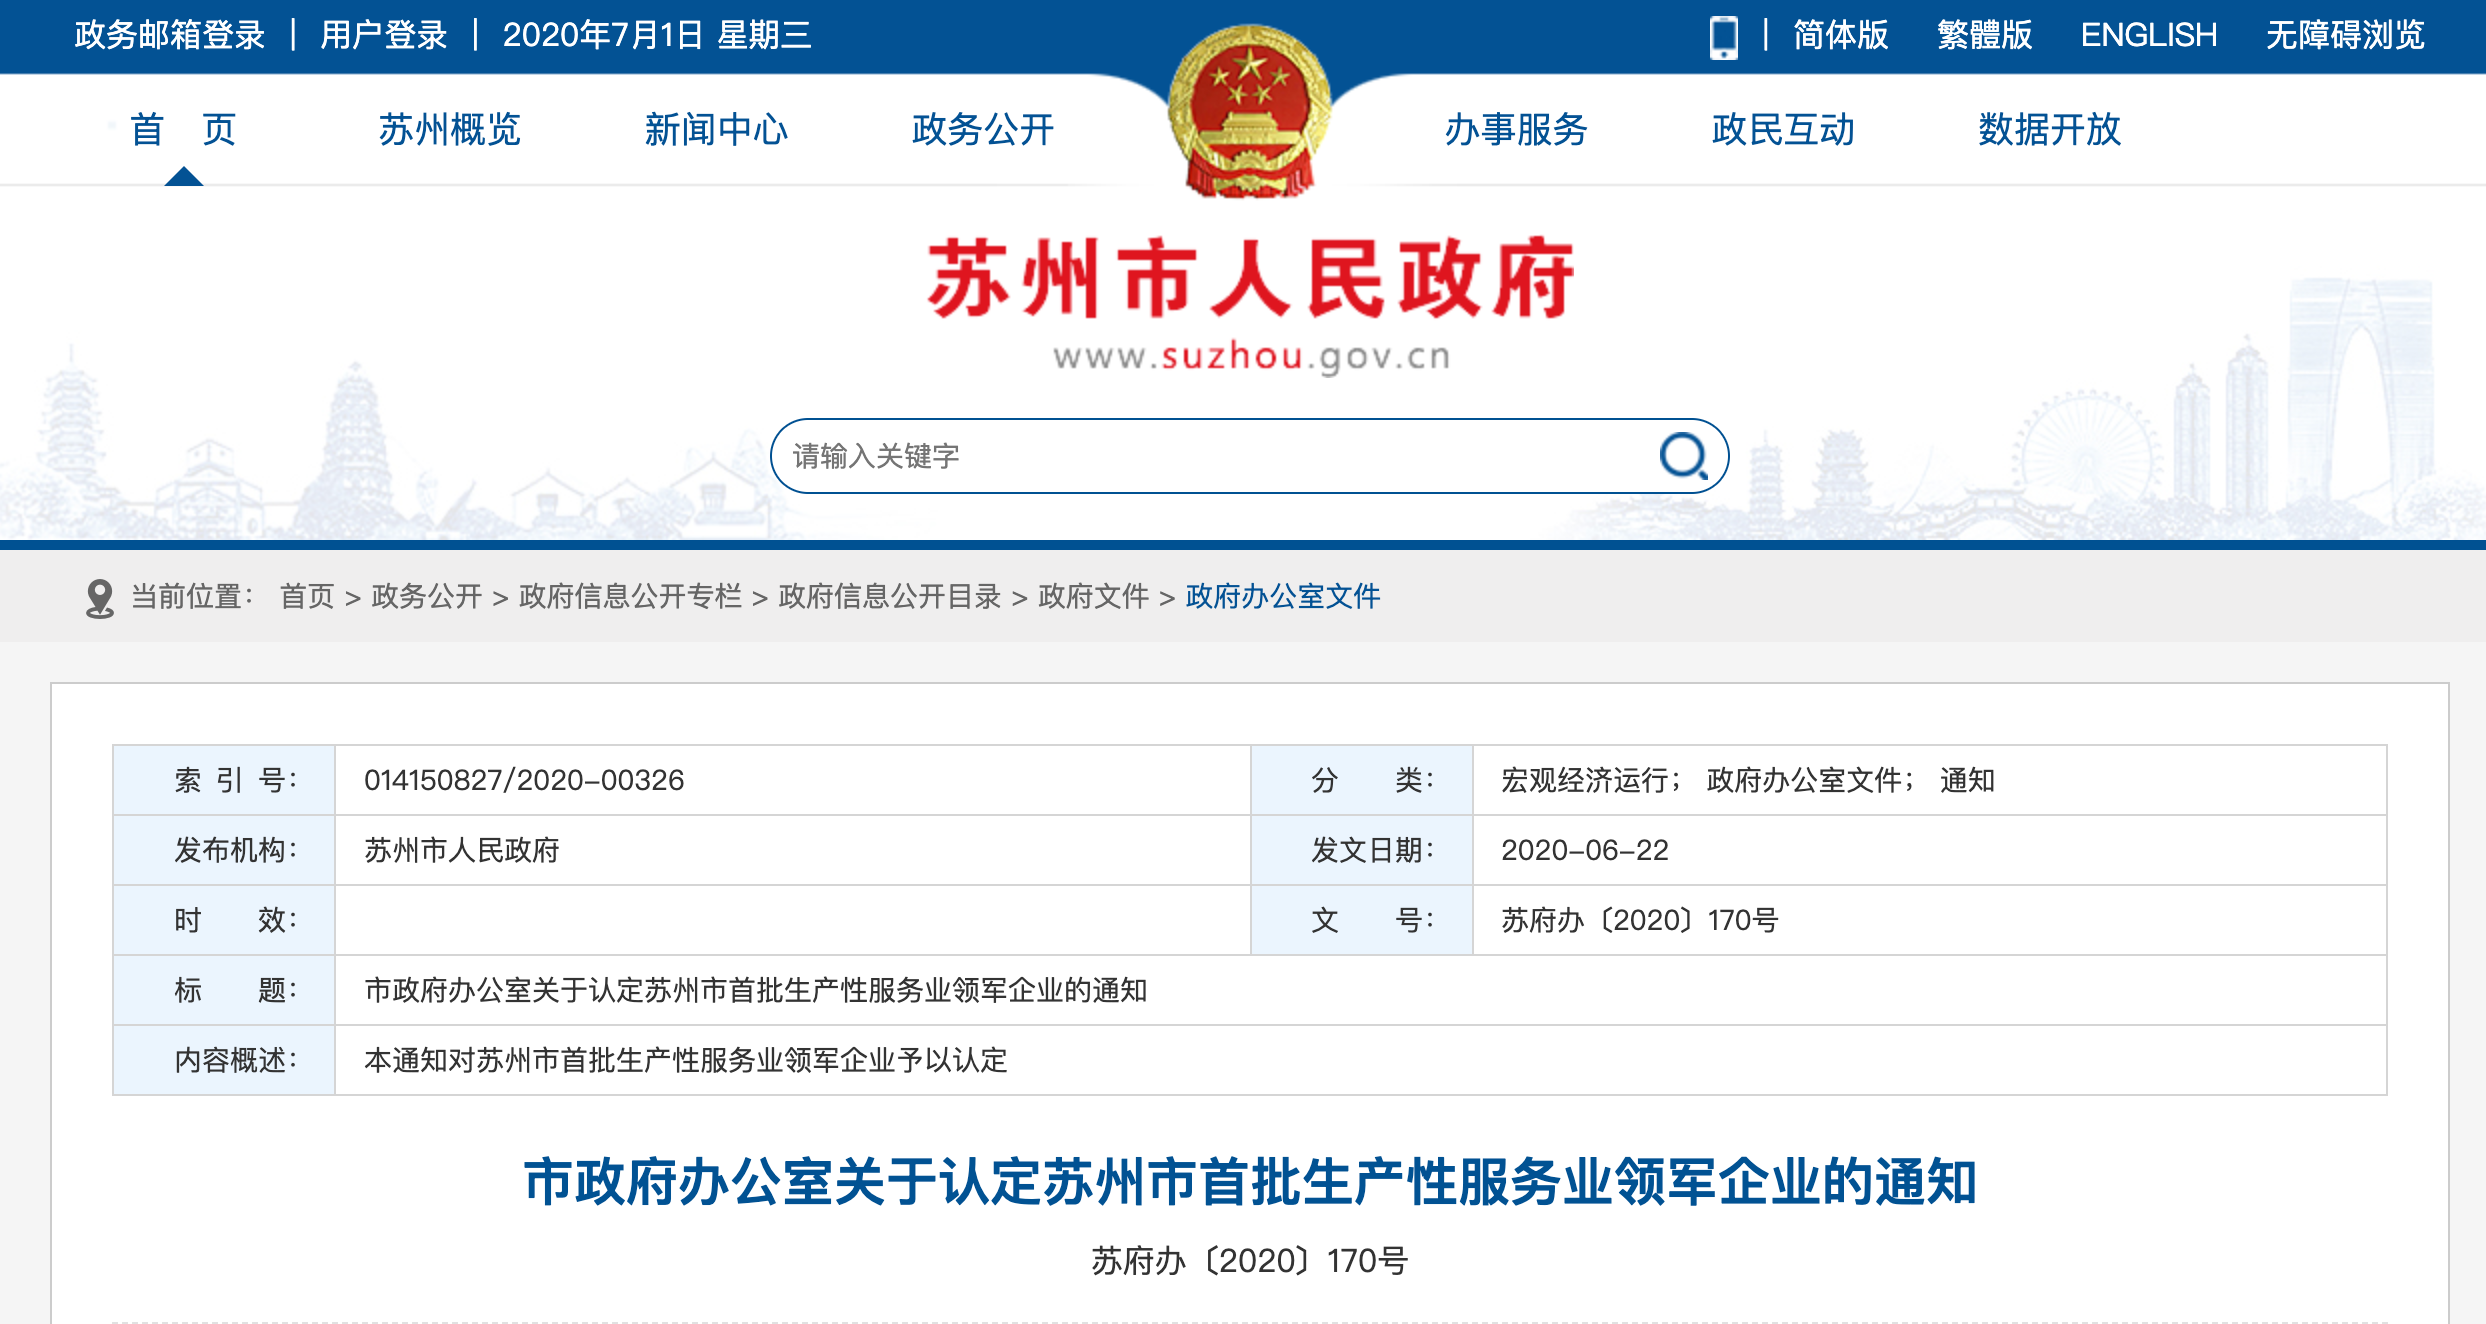
Task: Click the location pin icon in breadcrumb
Action: (x=100, y=598)
